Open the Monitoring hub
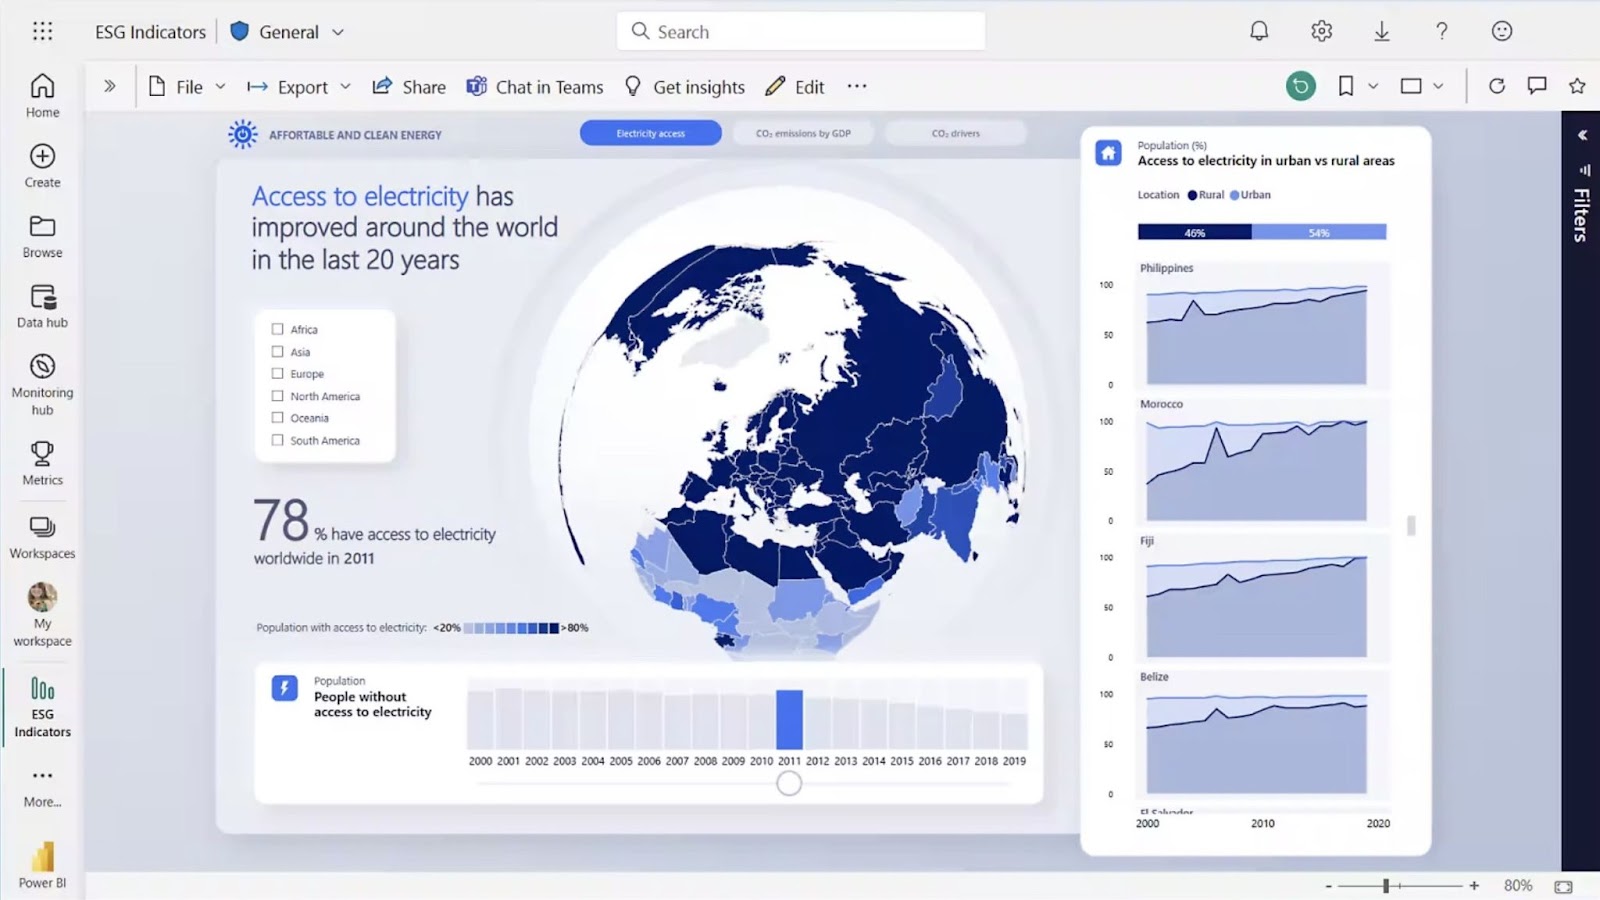 pos(41,380)
